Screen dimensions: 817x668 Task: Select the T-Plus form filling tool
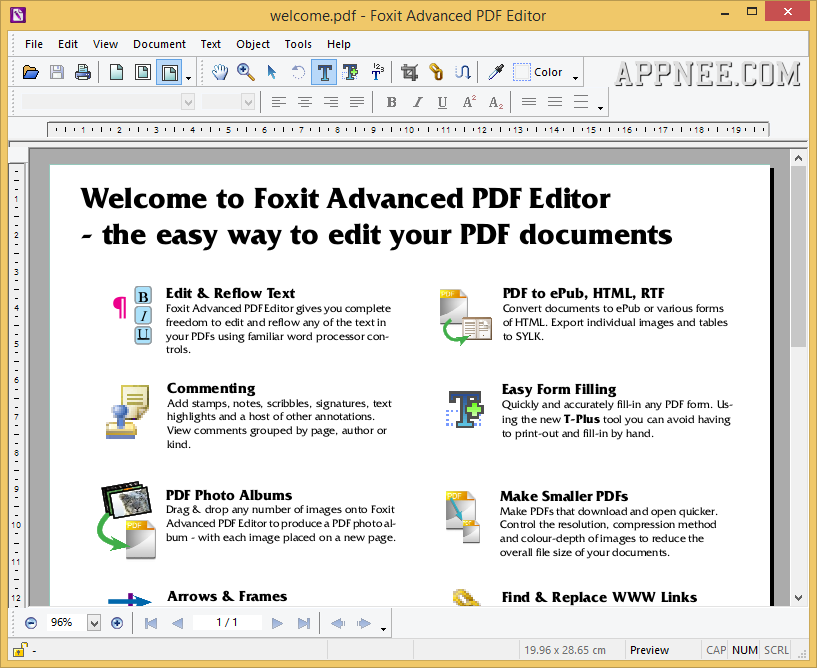[x=350, y=72]
